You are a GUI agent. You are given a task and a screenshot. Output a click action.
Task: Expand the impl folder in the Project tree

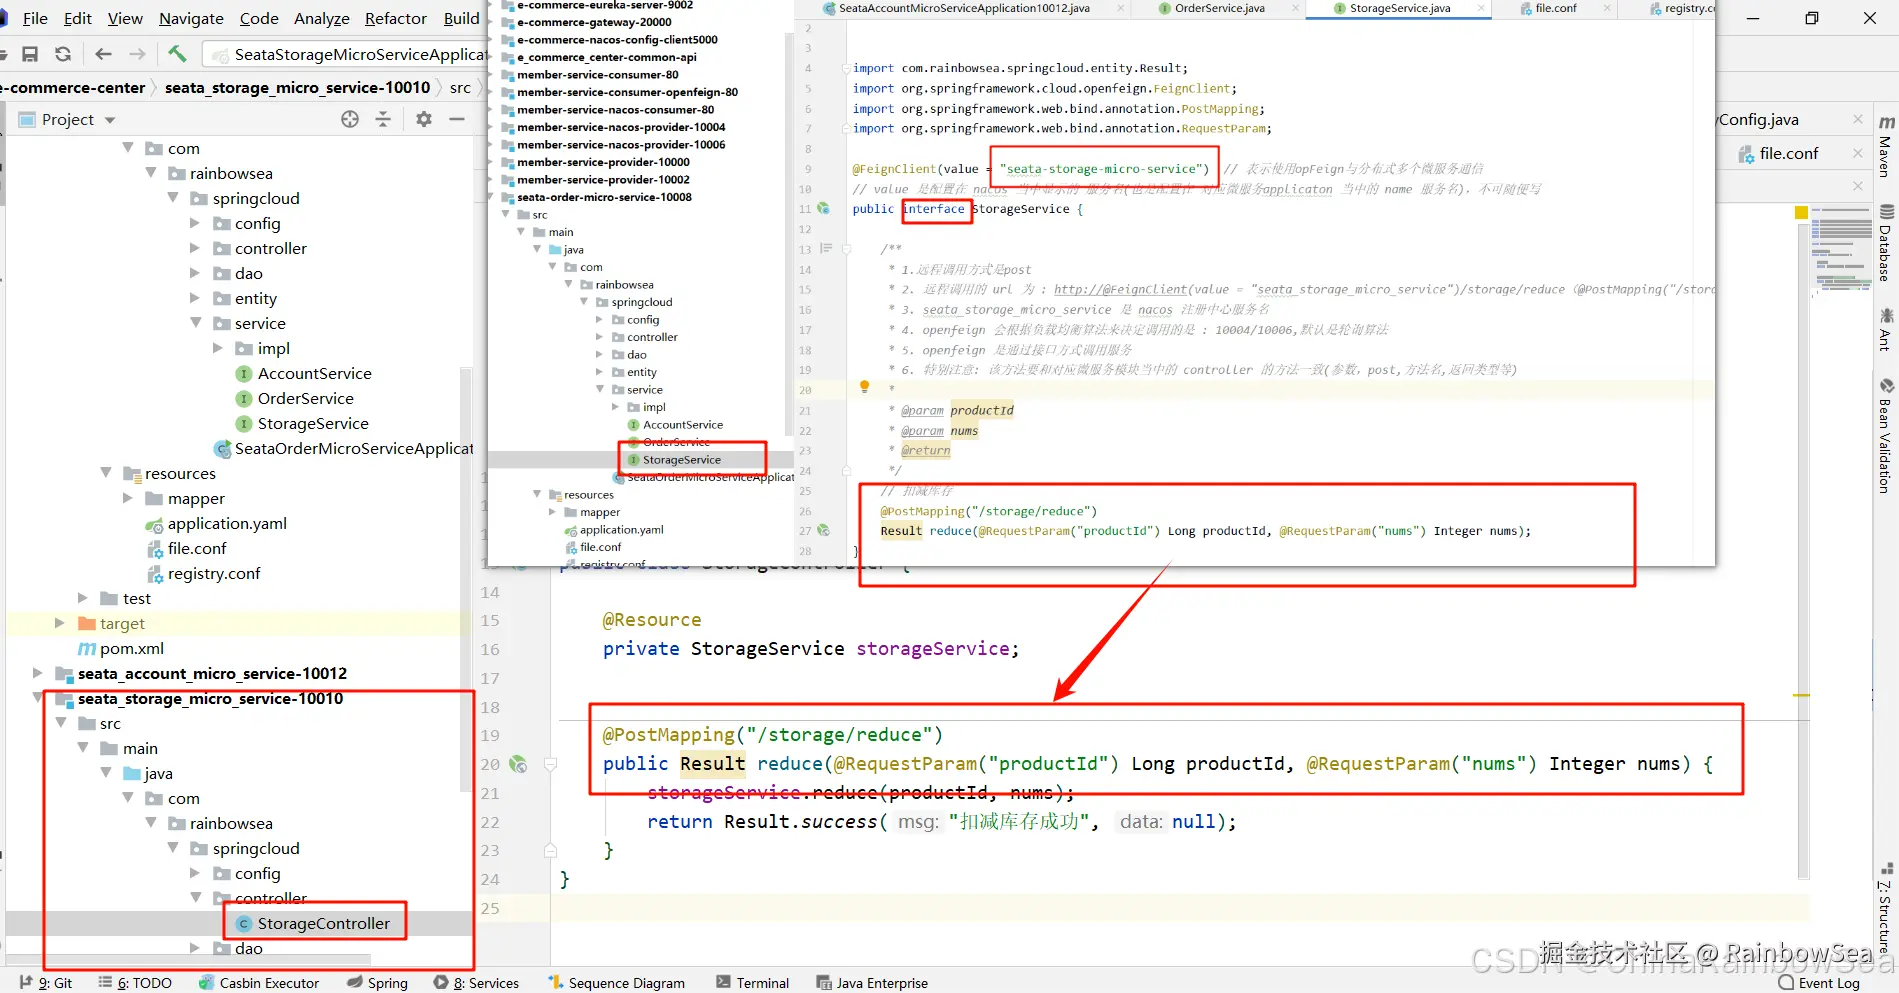(219, 348)
